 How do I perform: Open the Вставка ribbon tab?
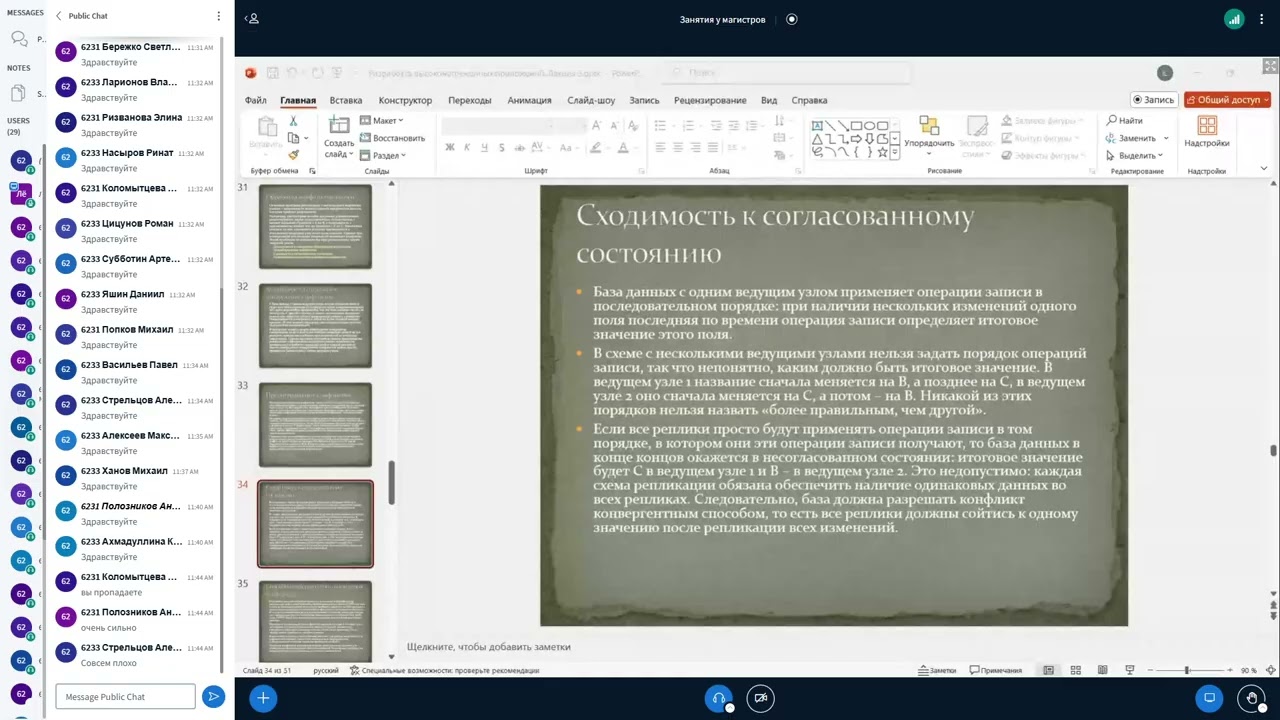(x=346, y=100)
